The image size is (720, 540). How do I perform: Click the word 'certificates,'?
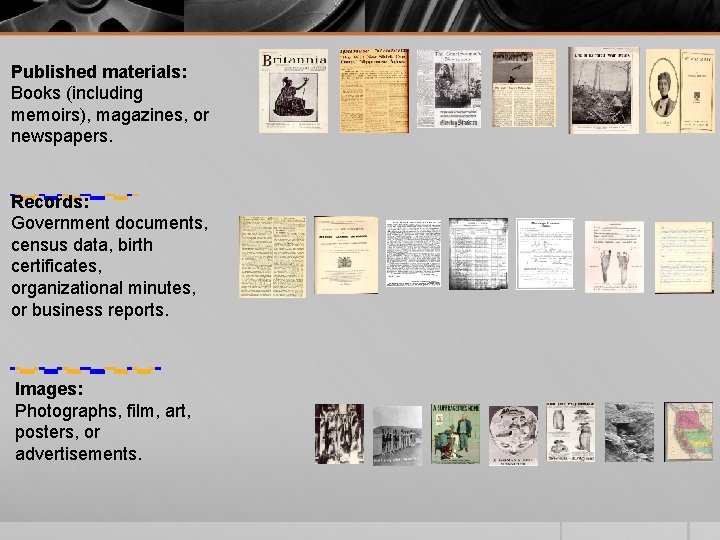57,266
